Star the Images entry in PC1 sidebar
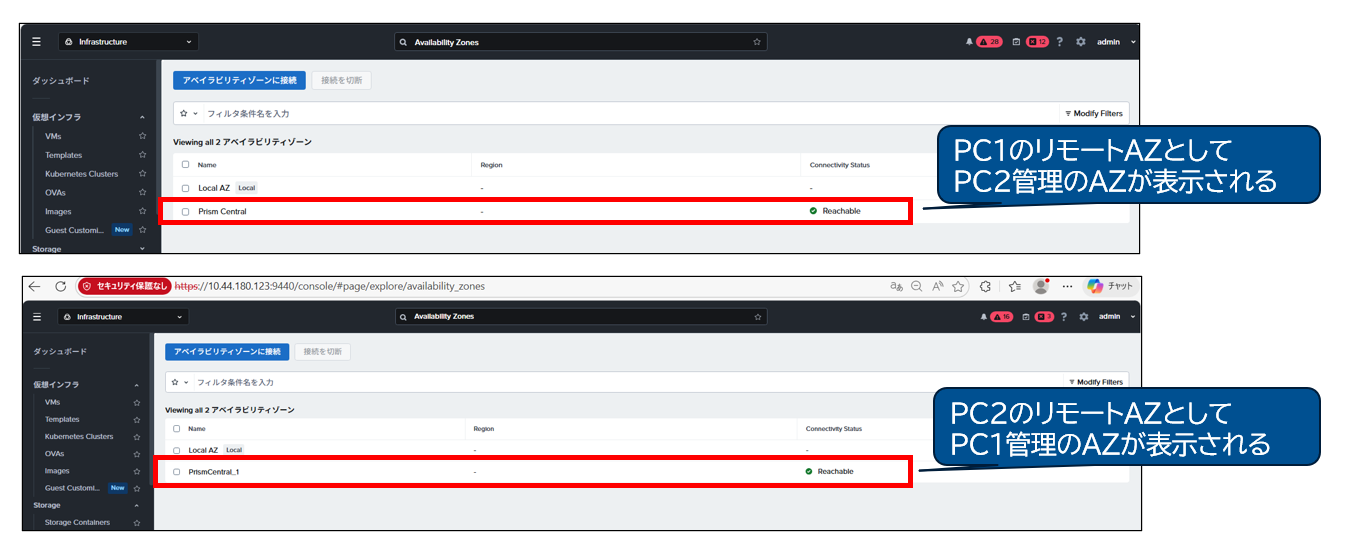 142,211
